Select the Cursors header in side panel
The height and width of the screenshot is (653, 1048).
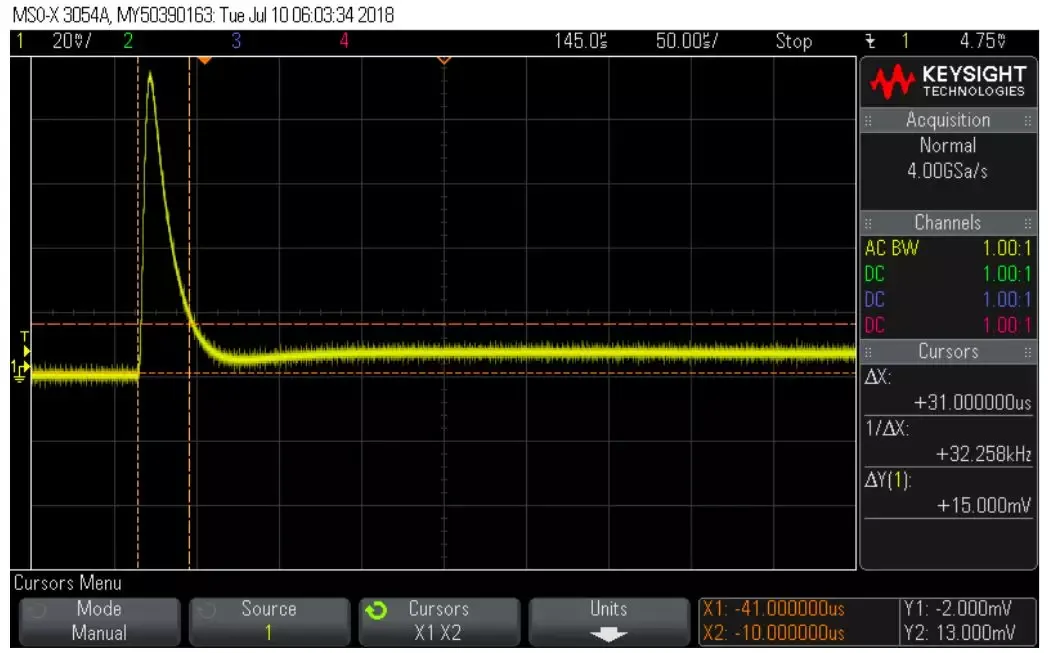pos(947,351)
